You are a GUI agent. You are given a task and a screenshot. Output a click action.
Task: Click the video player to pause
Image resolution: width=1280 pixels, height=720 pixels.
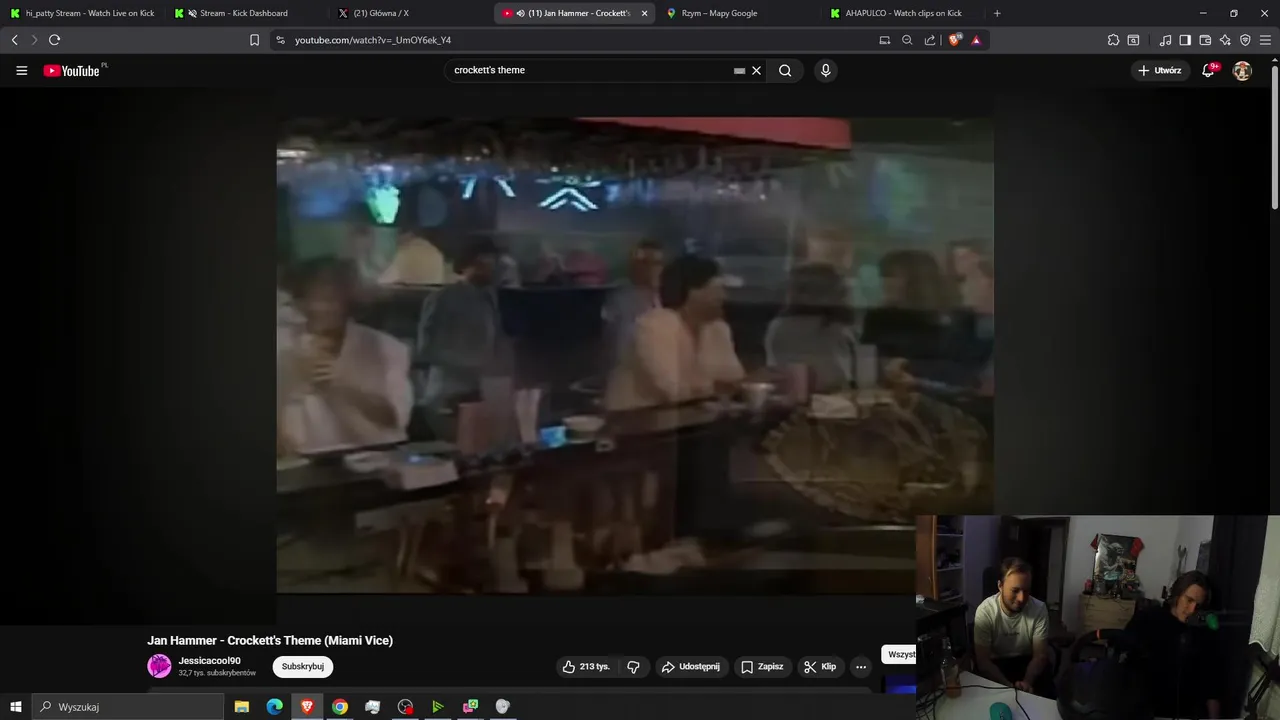point(634,355)
